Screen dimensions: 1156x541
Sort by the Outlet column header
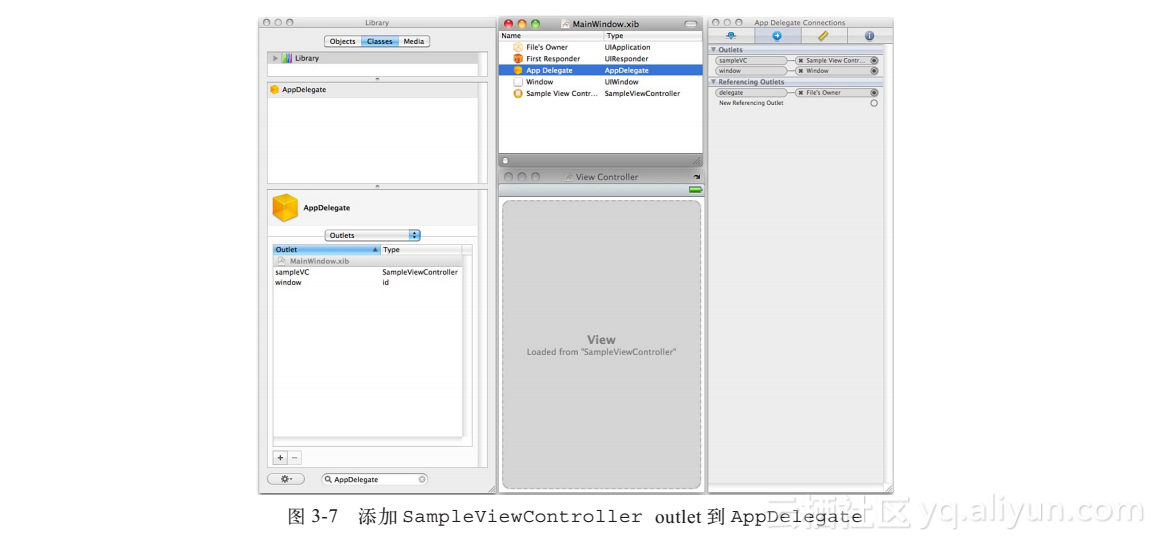click(x=327, y=250)
